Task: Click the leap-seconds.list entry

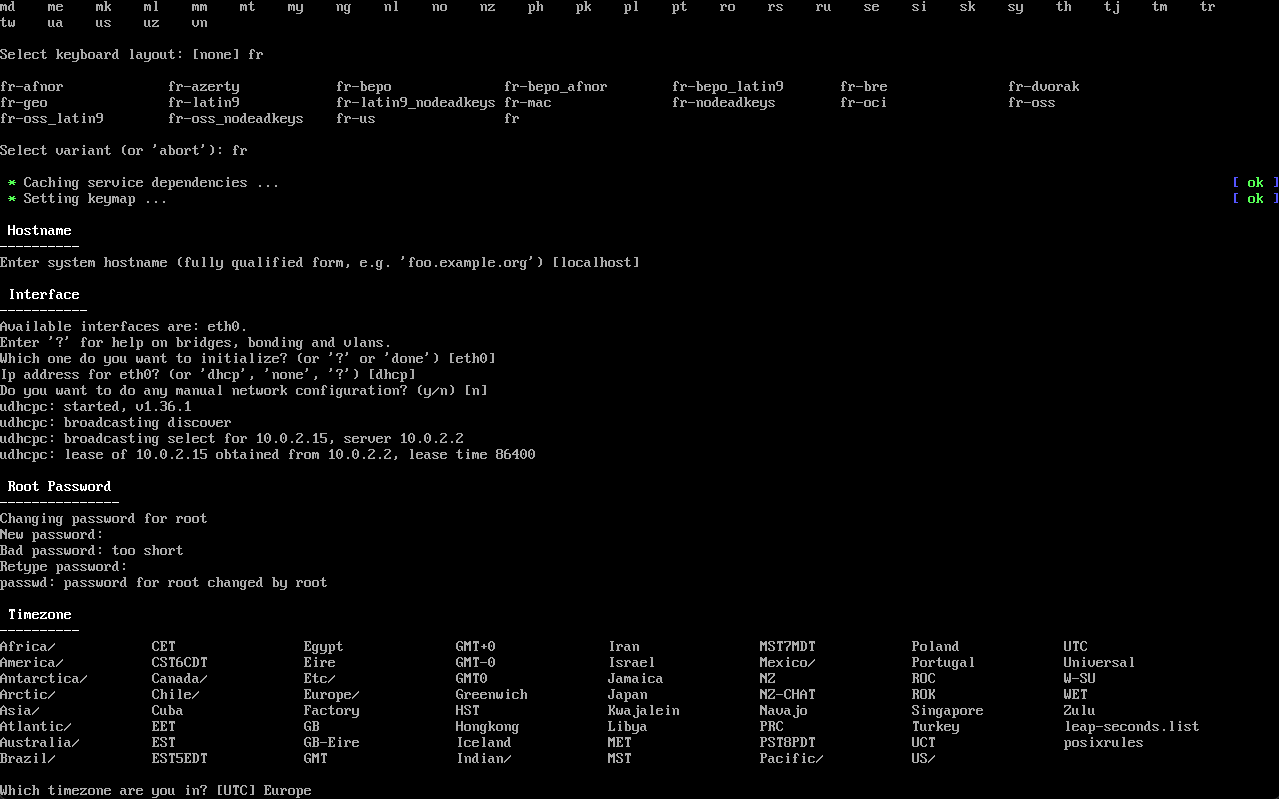Action: pyautogui.click(x=1131, y=726)
